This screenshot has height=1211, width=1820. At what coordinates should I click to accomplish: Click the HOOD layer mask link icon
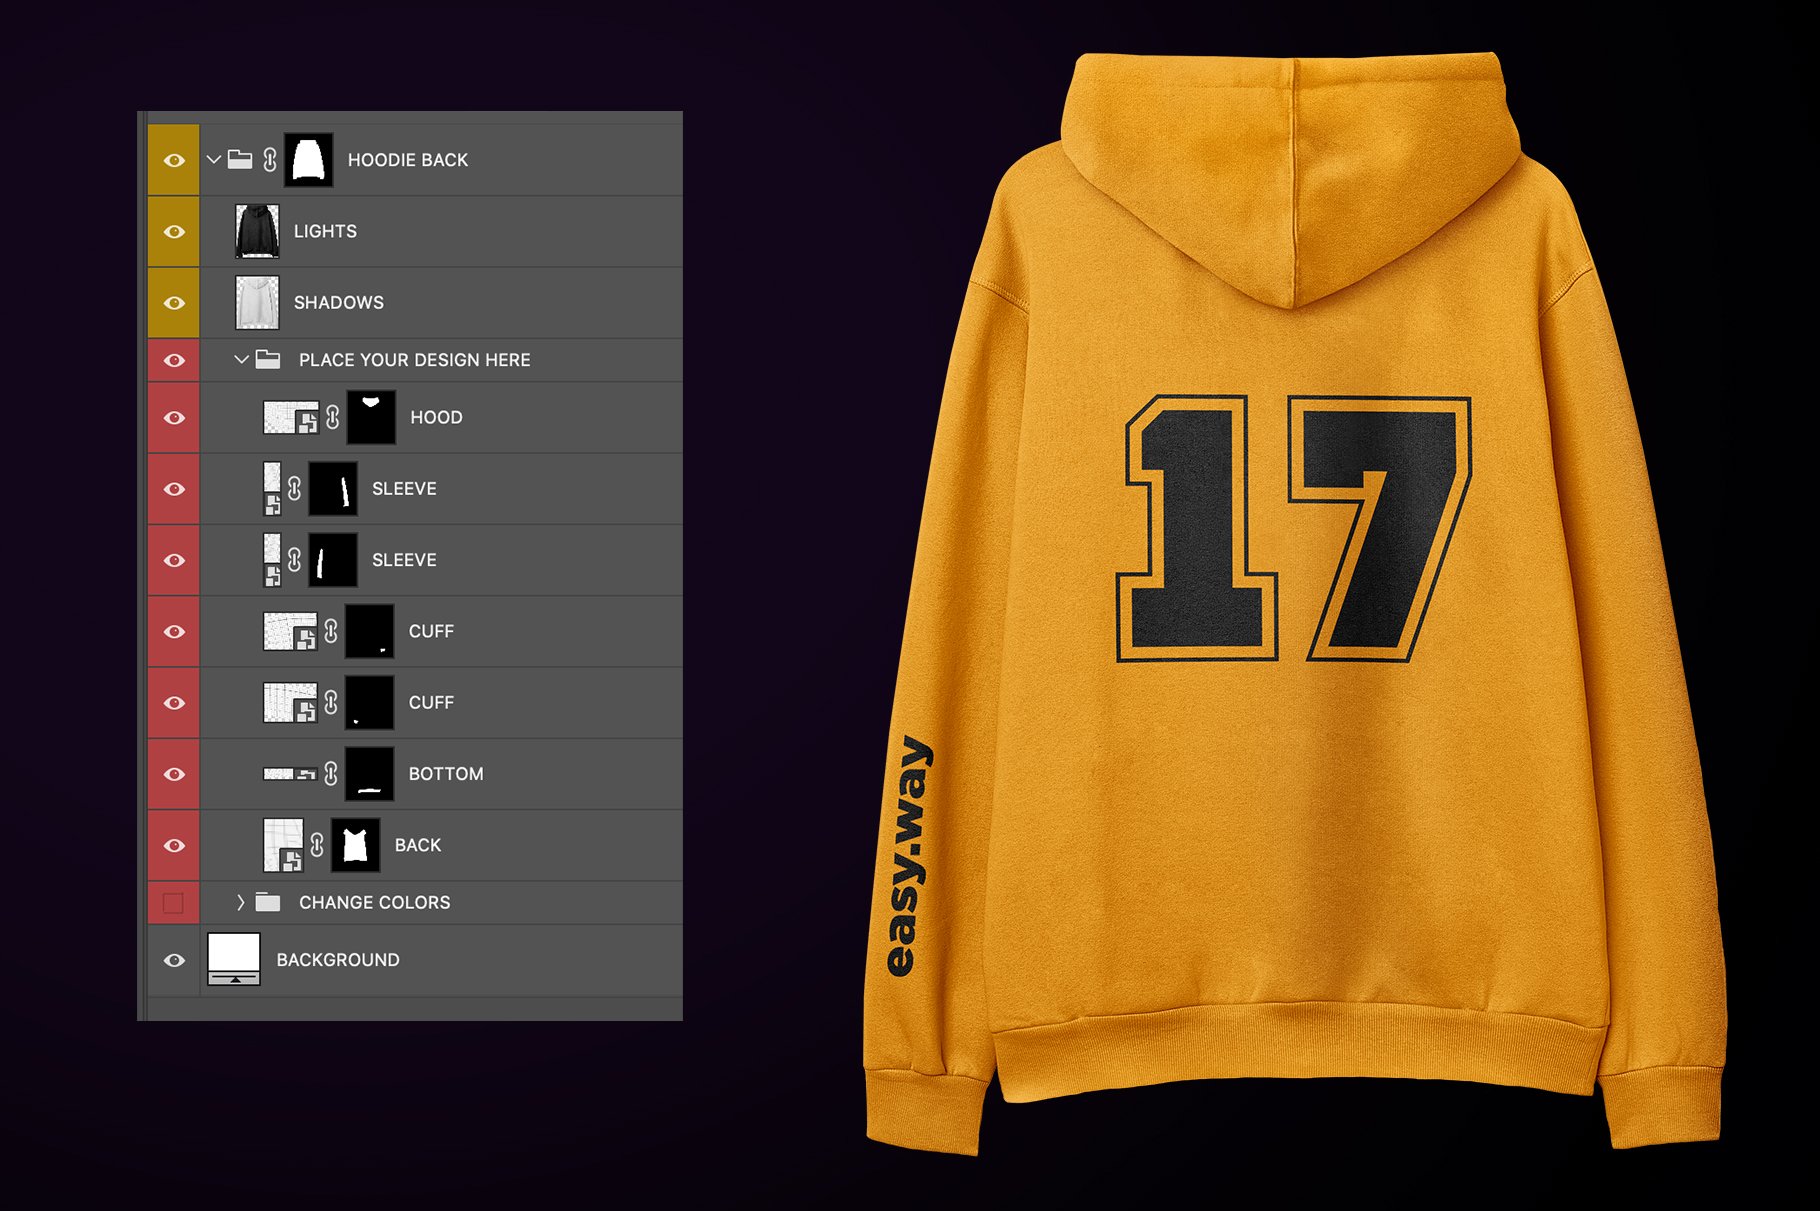[x=333, y=417]
